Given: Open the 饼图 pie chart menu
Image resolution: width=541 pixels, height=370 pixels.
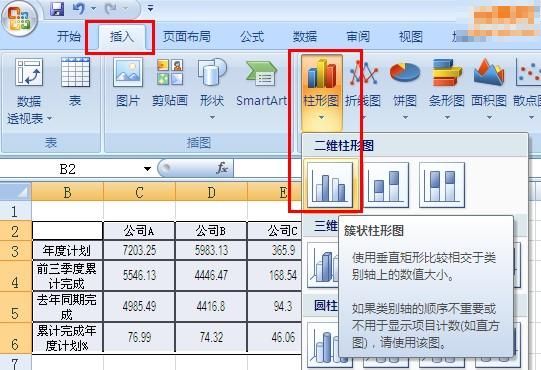Looking at the screenshot, I should [405, 88].
